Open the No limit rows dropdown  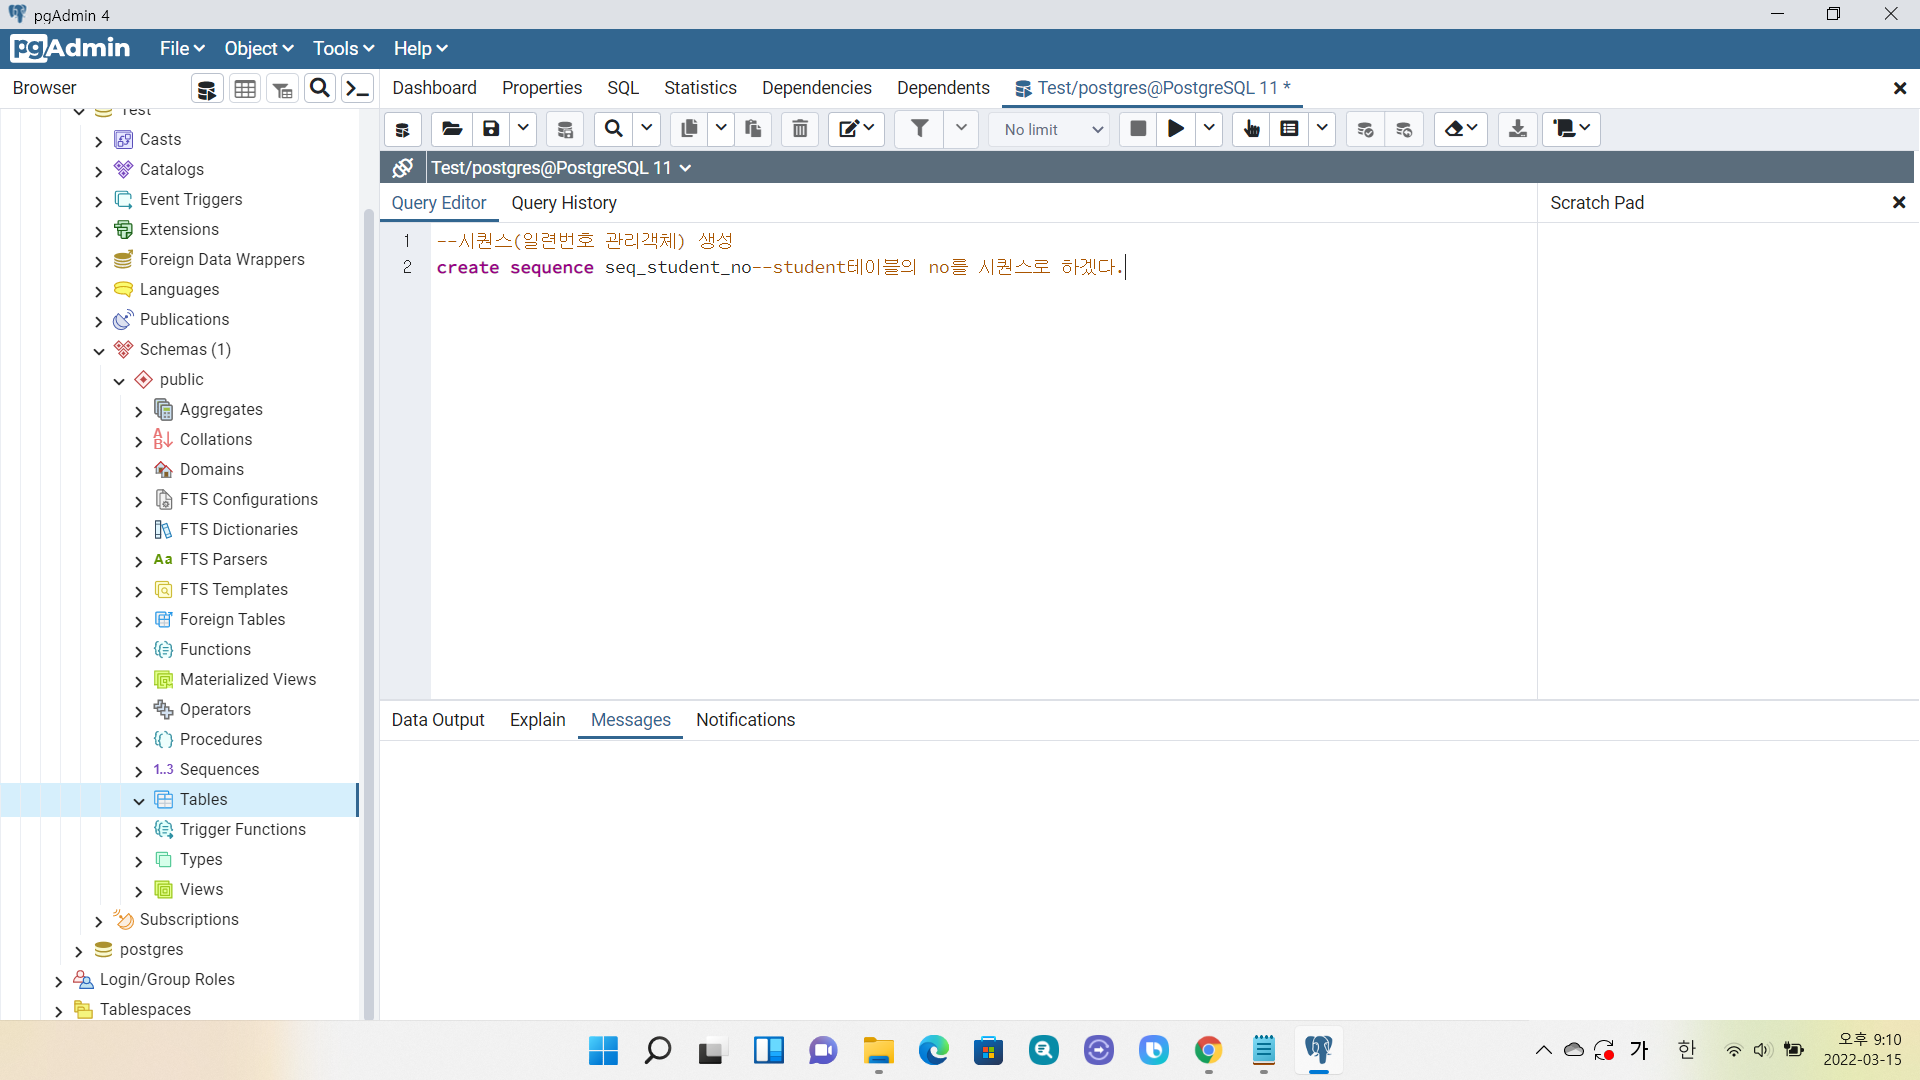[1052, 130]
